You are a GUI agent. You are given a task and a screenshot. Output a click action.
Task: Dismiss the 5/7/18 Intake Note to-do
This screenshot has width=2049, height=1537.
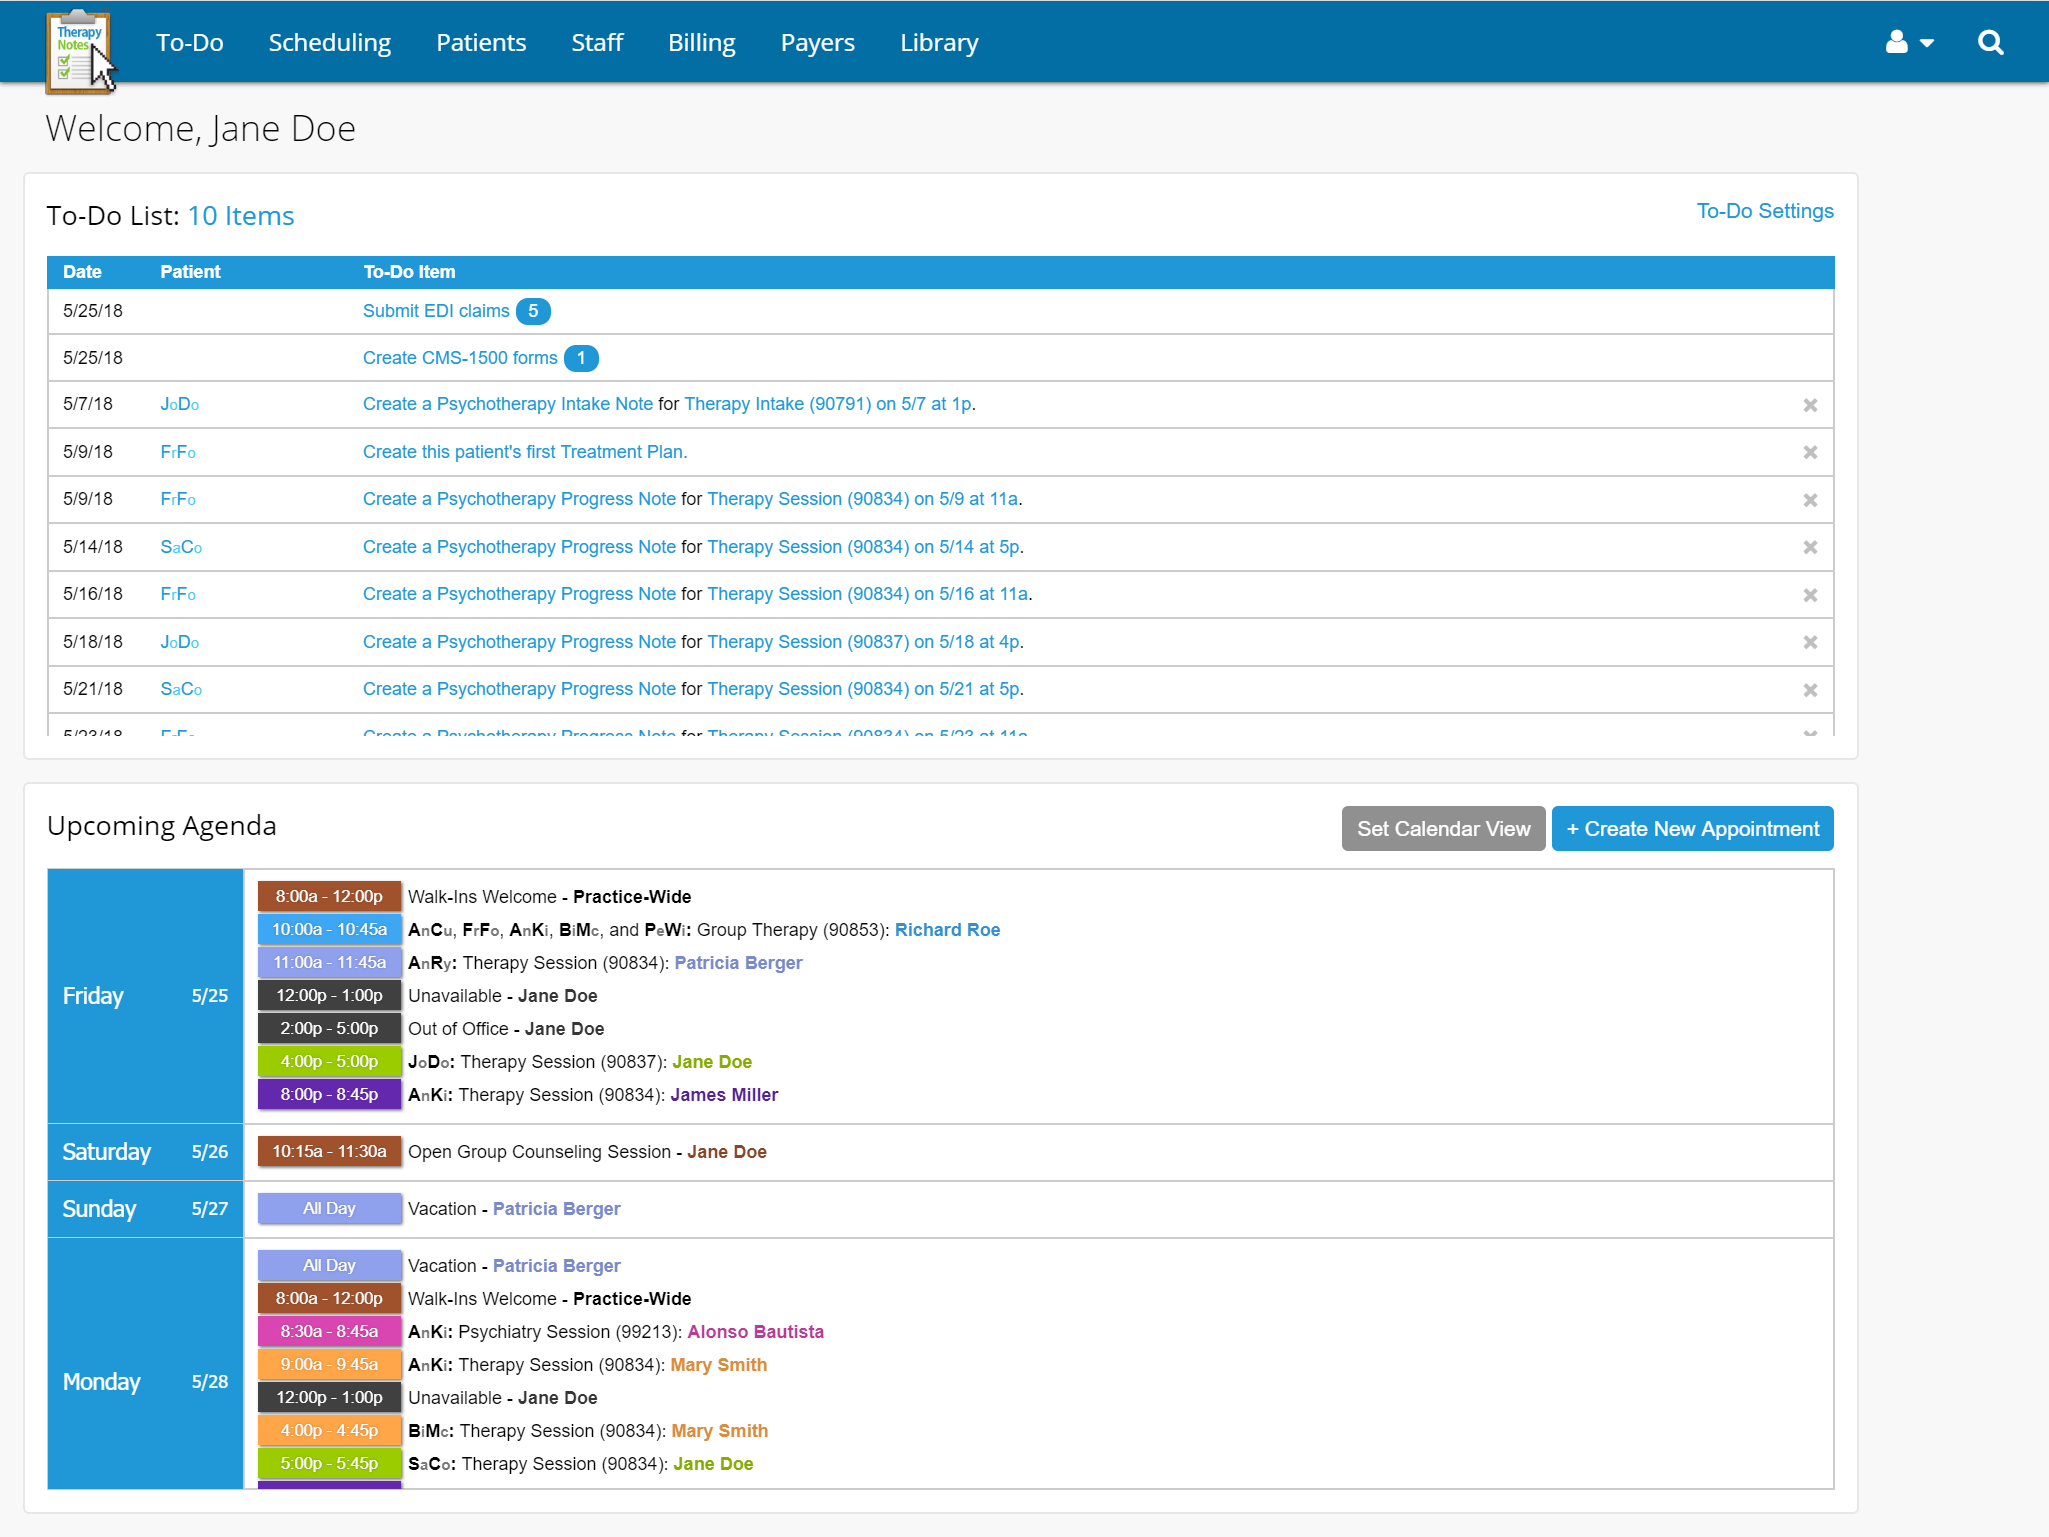(x=1809, y=405)
